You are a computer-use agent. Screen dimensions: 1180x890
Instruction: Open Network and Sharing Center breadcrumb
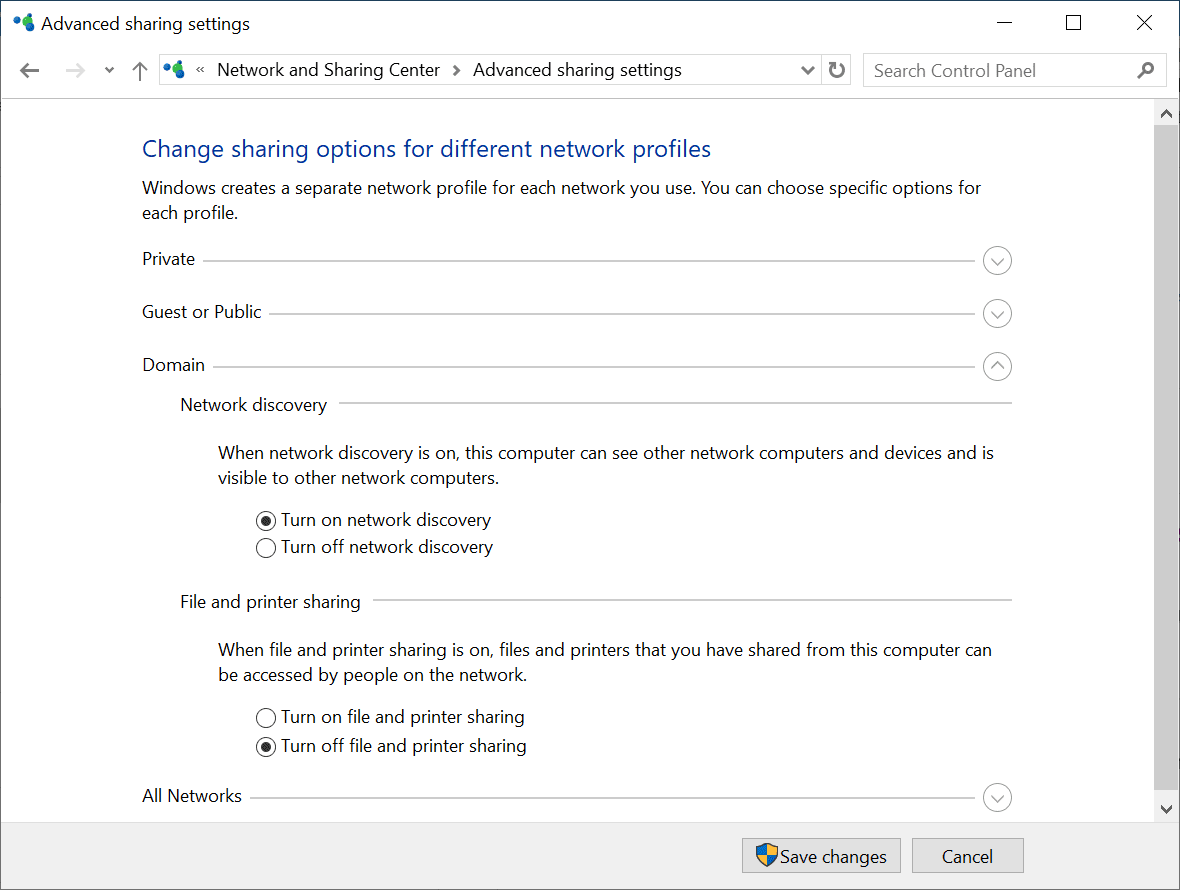point(328,70)
